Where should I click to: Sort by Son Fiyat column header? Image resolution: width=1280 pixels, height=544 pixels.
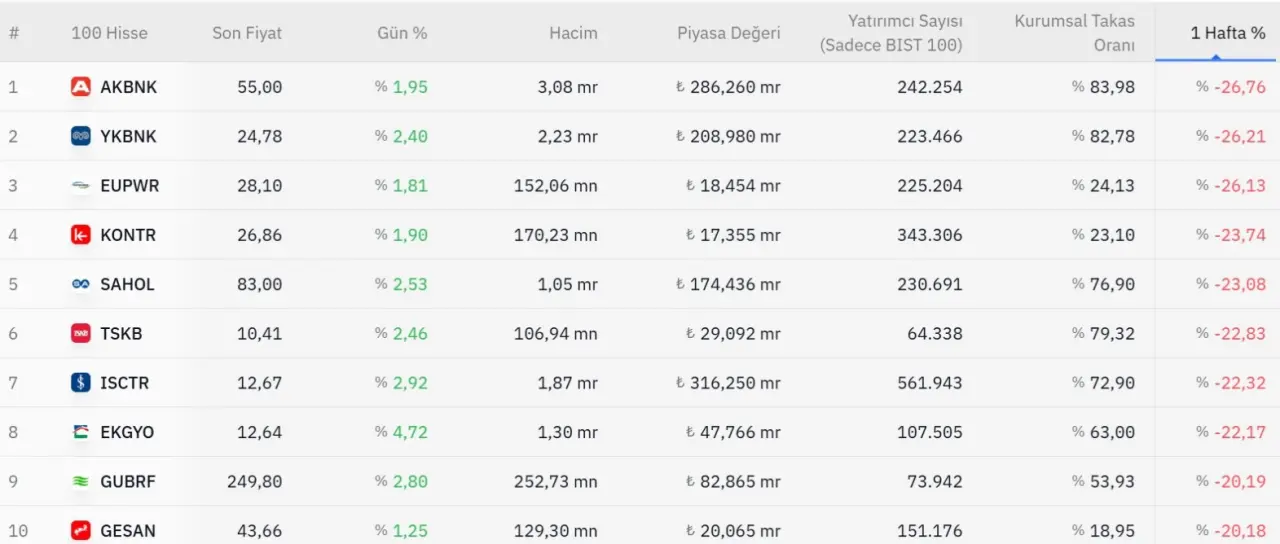(x=247, y=33)
